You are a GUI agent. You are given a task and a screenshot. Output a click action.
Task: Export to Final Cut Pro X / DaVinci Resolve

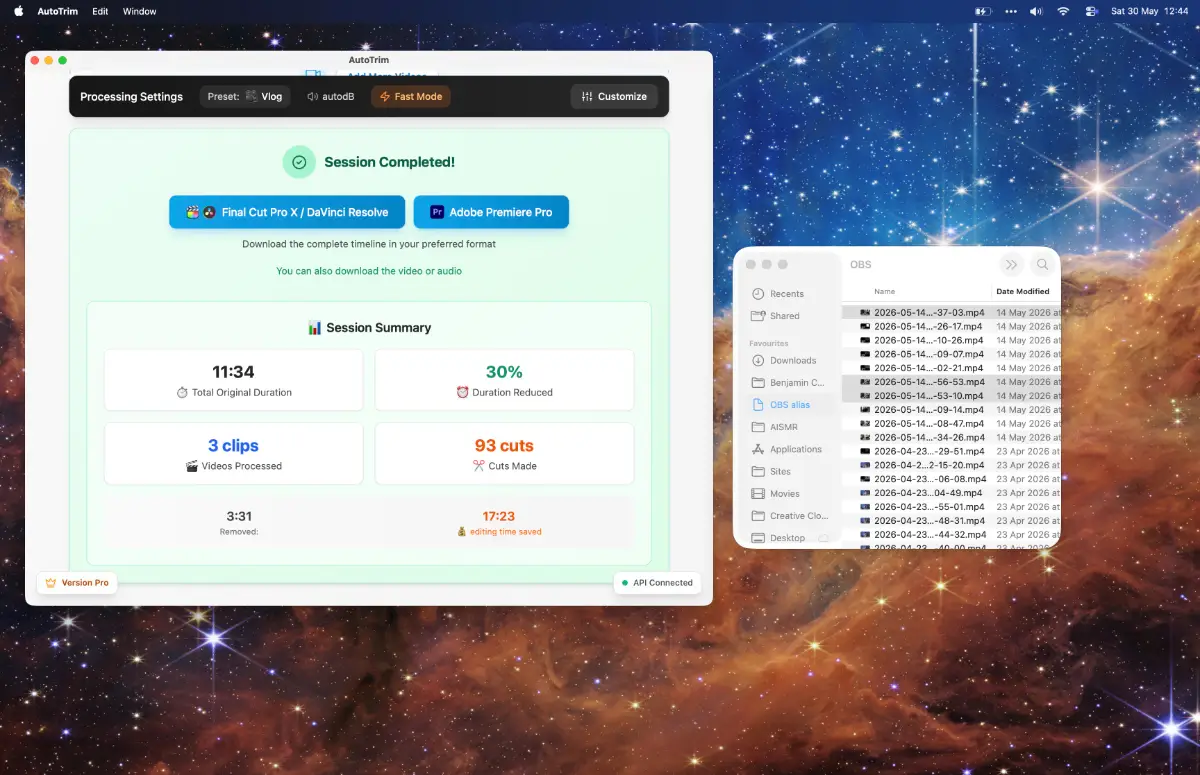click(287, 212)
